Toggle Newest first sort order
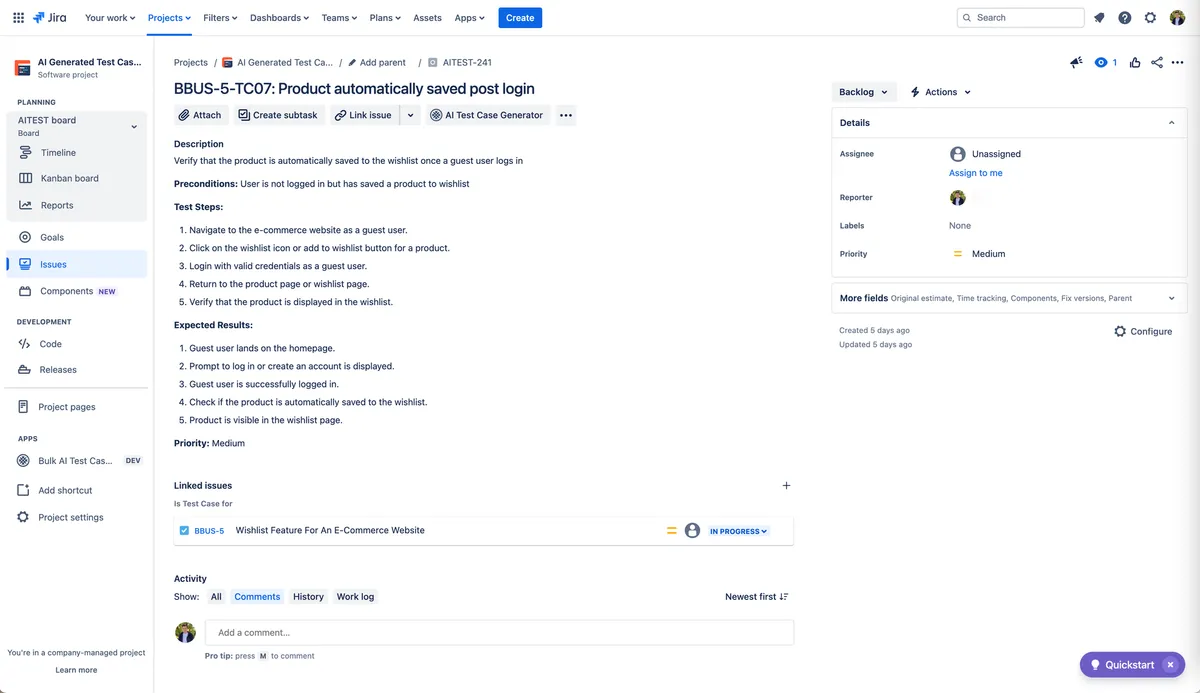The width and height of the screenshot is (1200, 693). tap(757, 597)
